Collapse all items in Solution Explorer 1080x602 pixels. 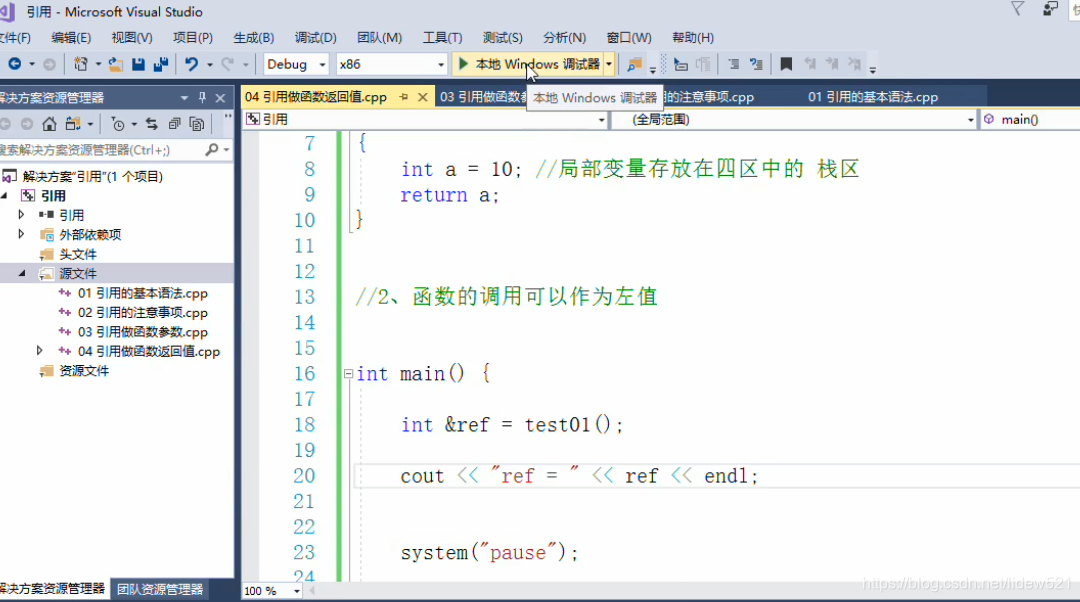[174, 124]
